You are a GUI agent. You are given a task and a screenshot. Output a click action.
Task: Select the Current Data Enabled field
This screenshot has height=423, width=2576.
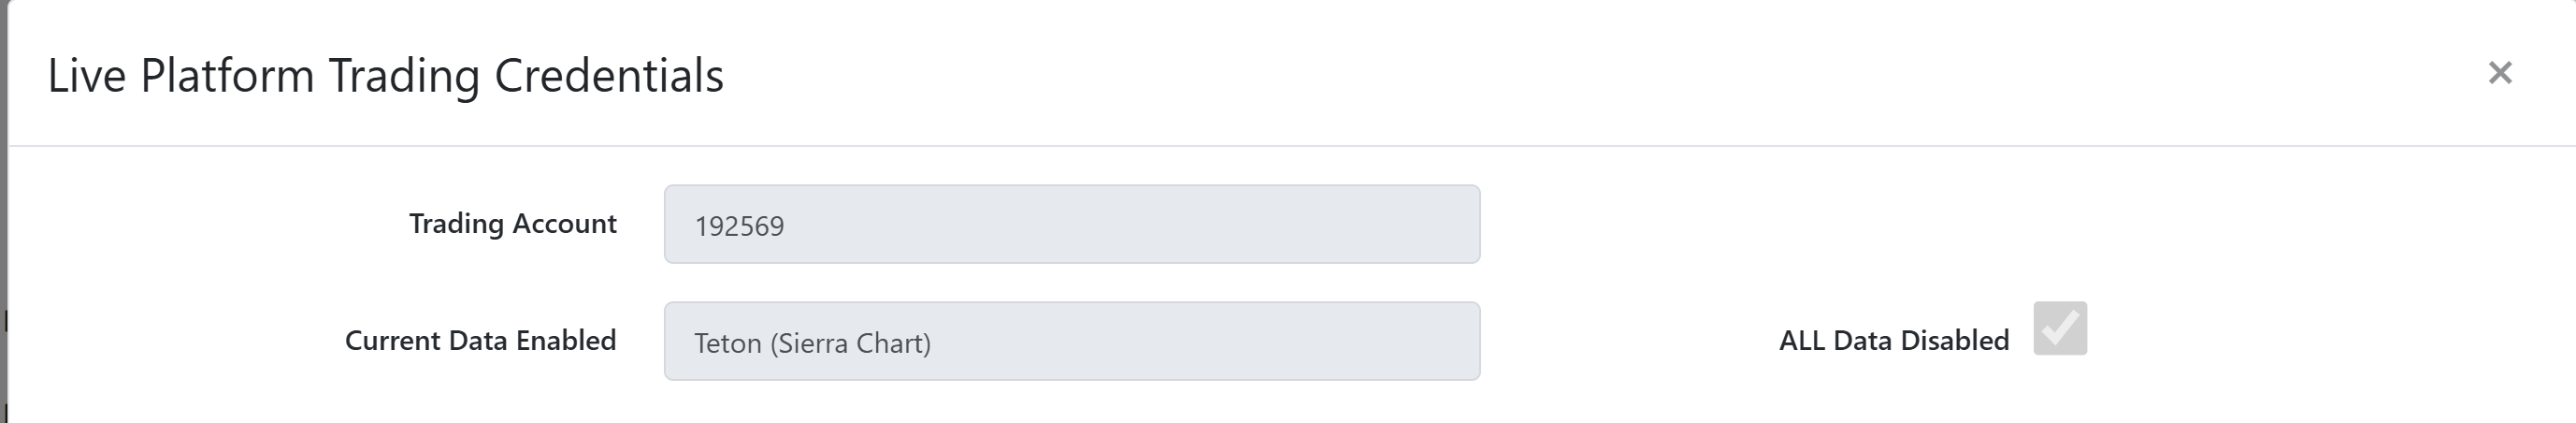coord(1071,341)
